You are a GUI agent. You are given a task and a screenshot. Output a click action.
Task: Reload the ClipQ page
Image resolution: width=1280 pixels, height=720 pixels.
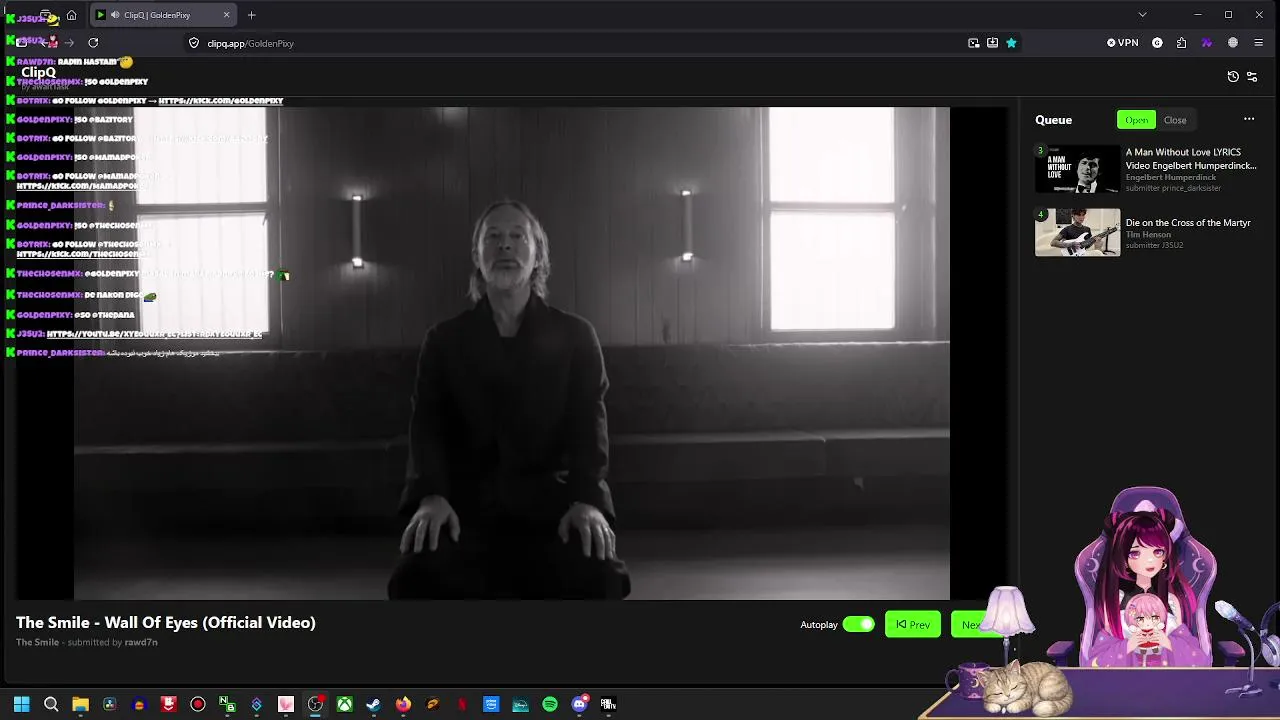(x=93, y=43)
